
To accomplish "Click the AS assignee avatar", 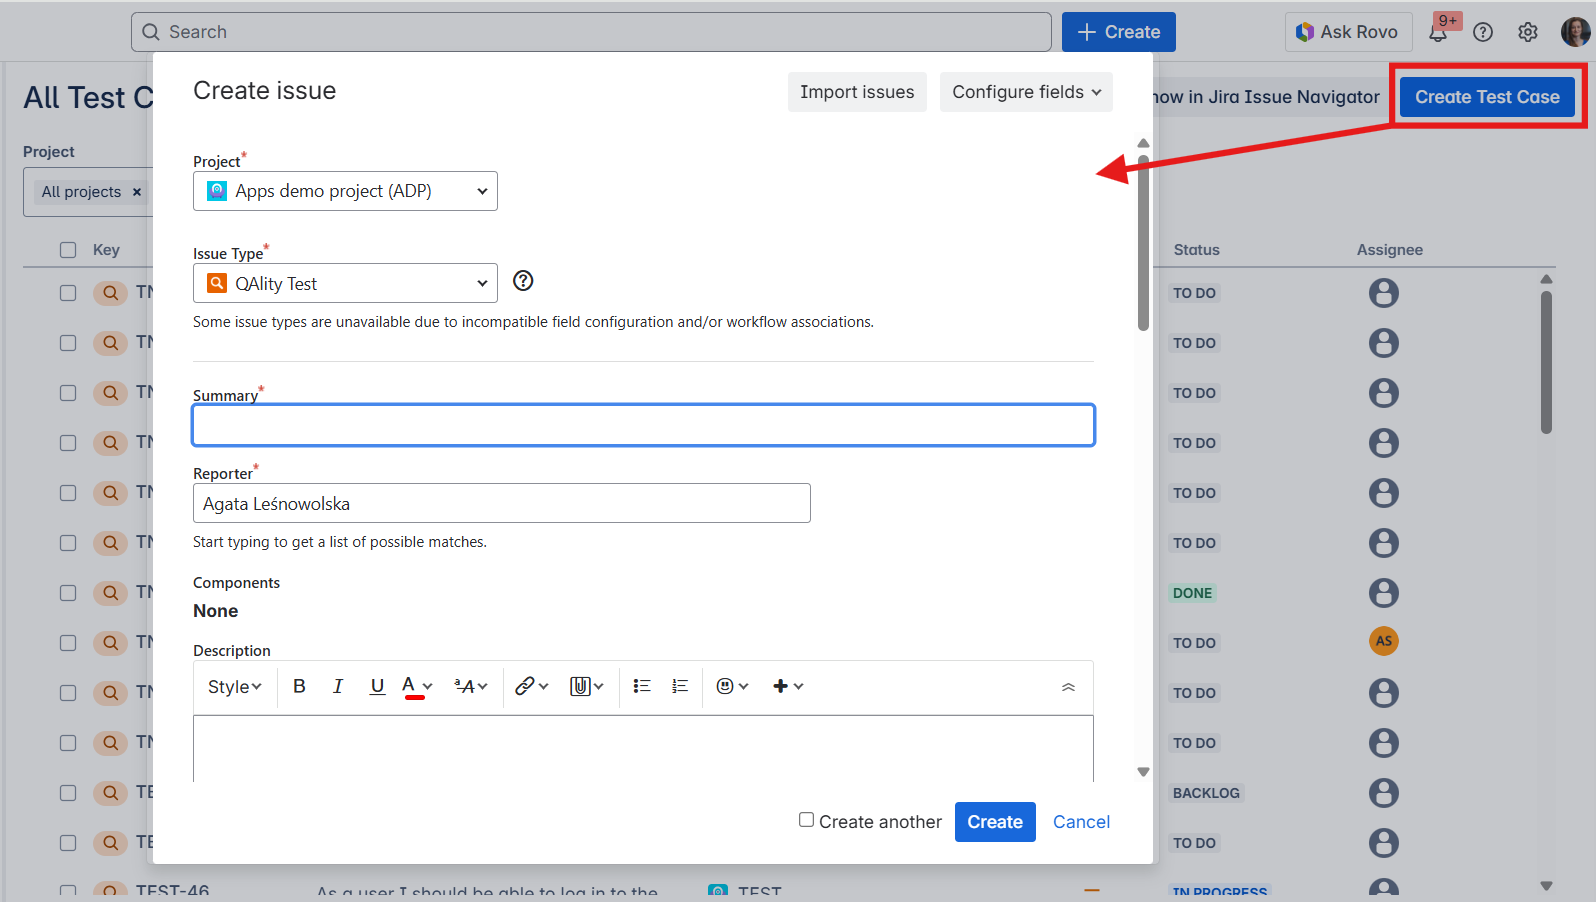I will (1384, 641).
